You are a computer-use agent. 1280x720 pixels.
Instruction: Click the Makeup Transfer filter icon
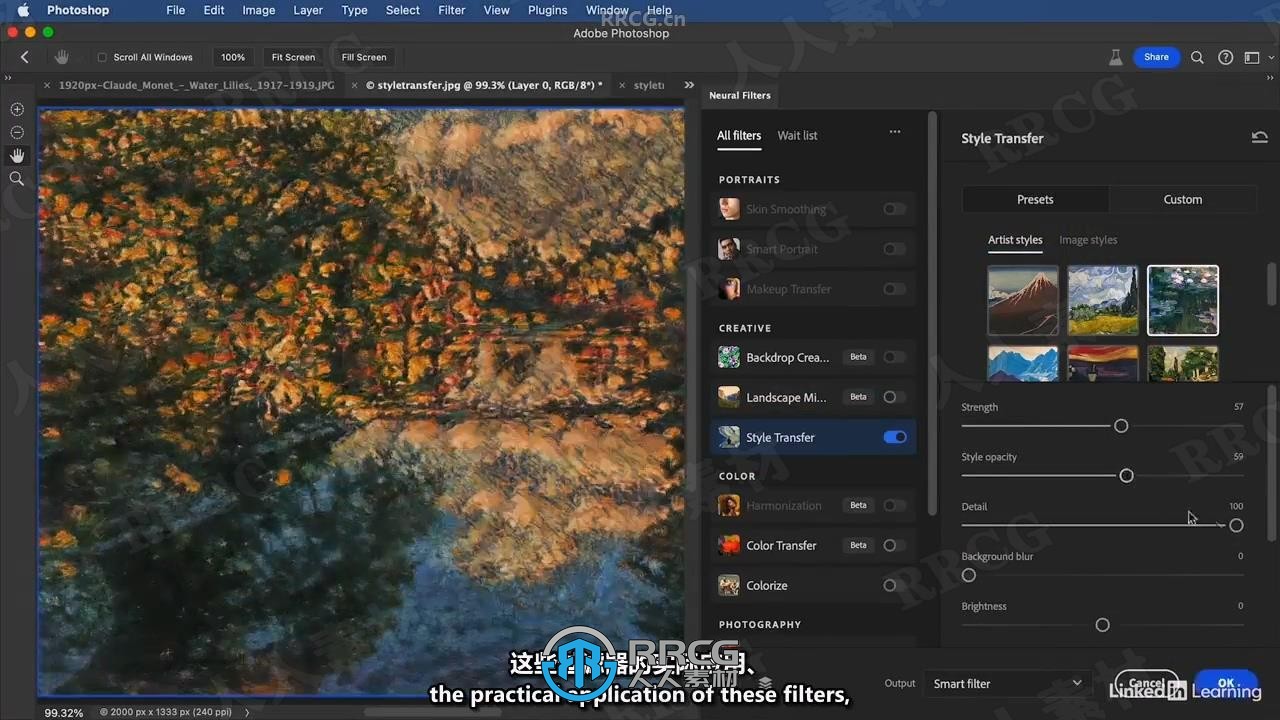click(729, 289)
